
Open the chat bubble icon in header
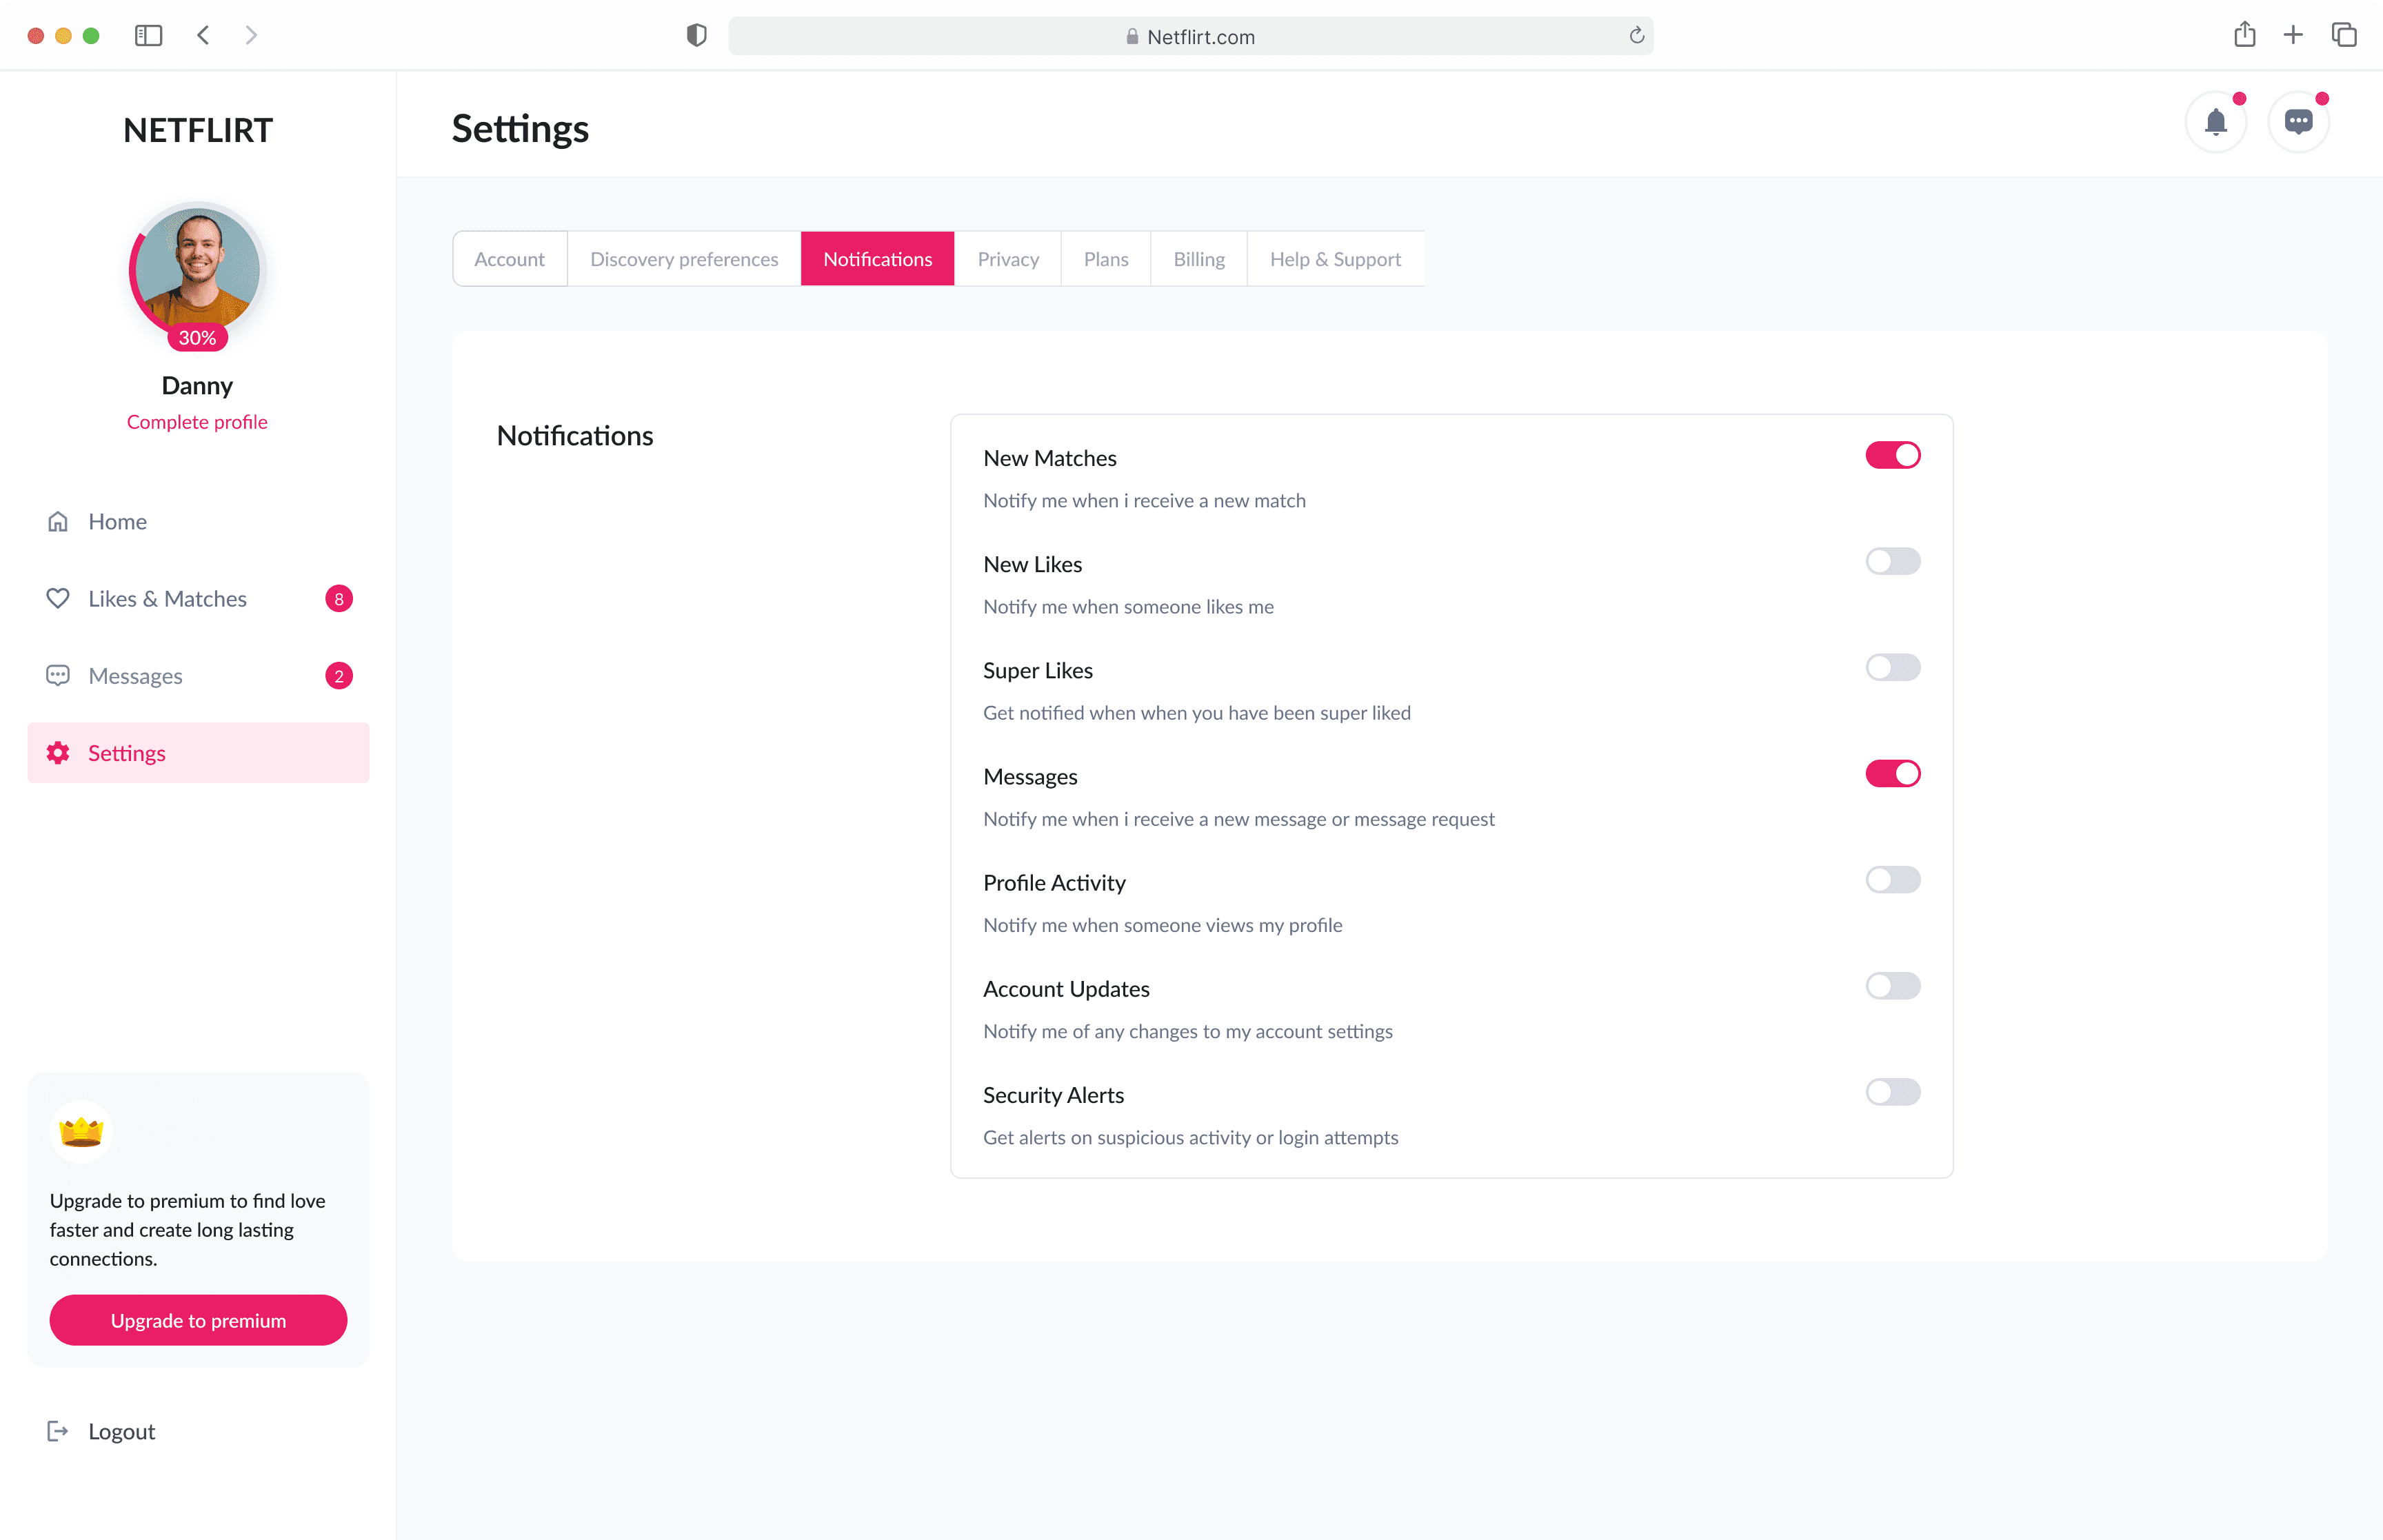(2298, 122)
